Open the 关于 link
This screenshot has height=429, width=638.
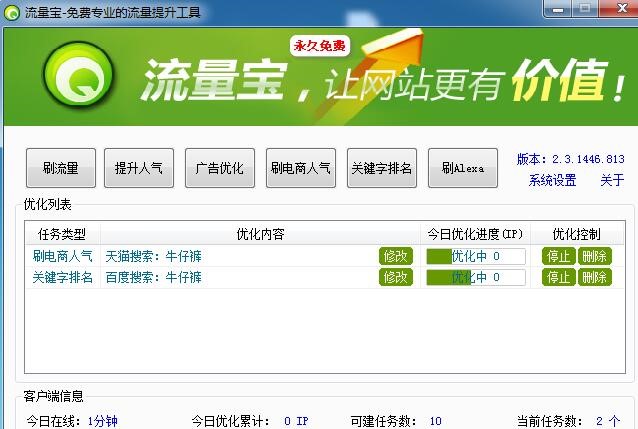[x=612, y=180]
